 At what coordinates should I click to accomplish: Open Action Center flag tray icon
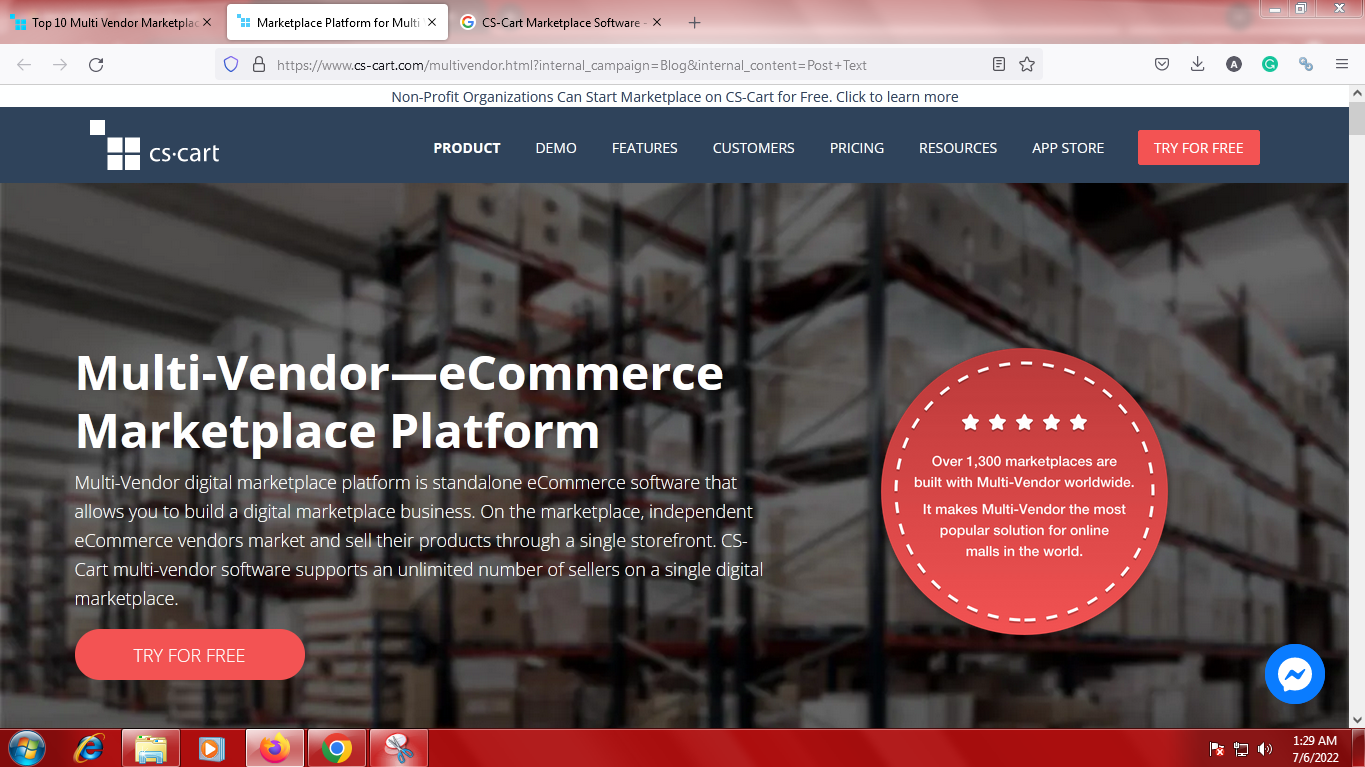[x=1217, y=749]
